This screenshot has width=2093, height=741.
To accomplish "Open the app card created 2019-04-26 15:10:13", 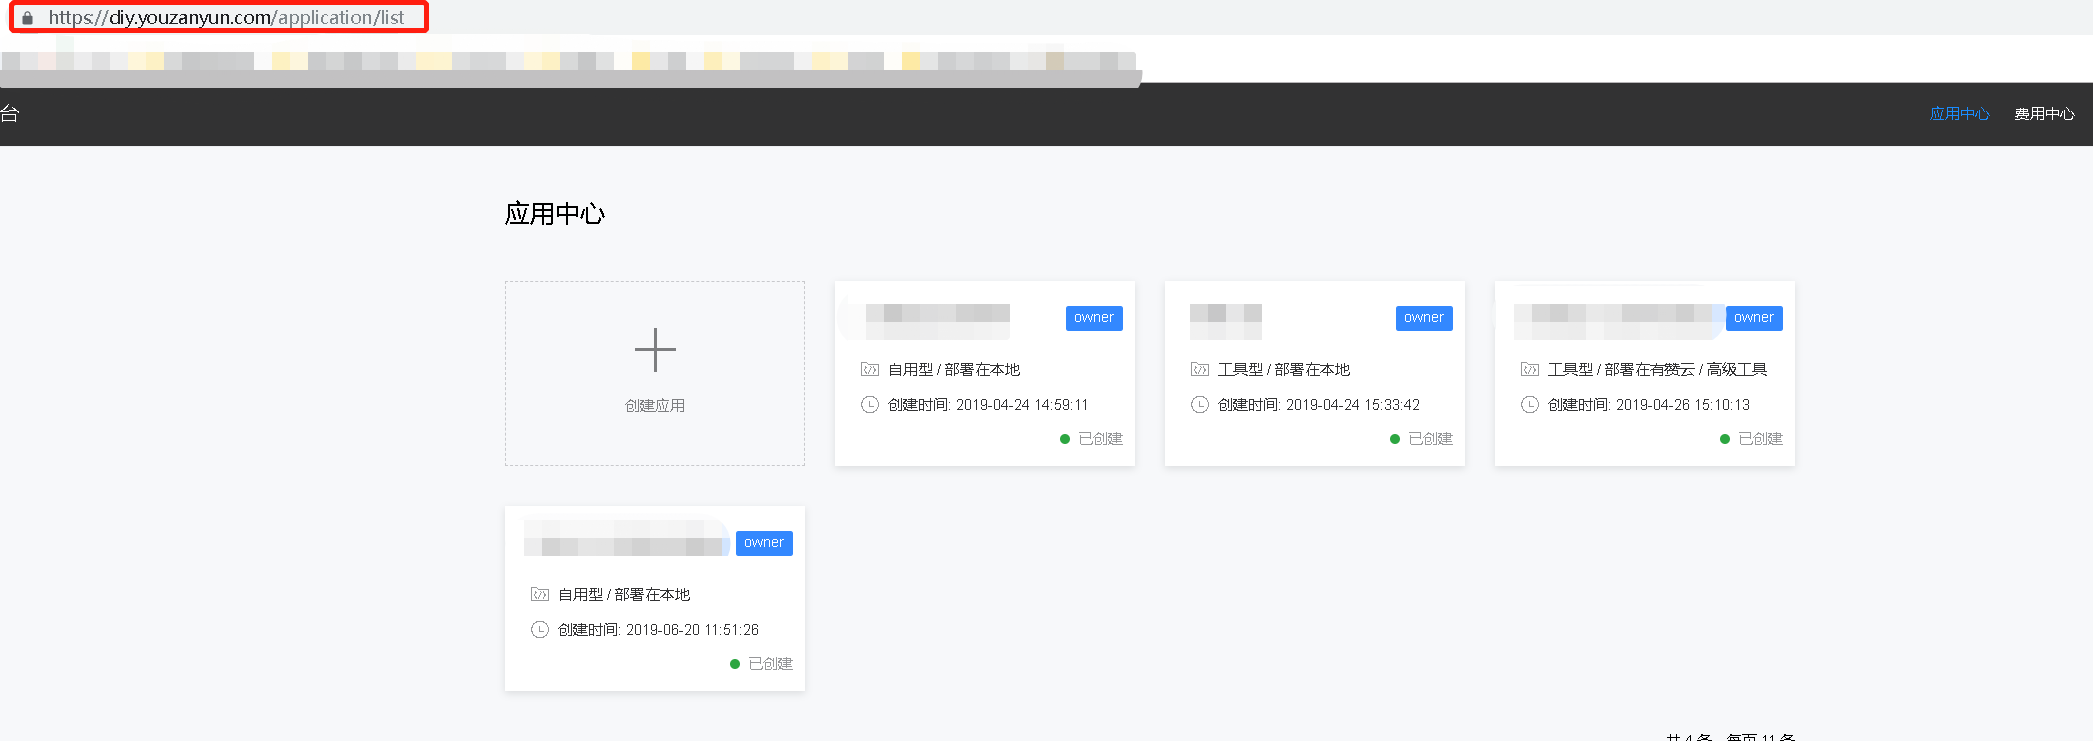I will point(1645,373).
